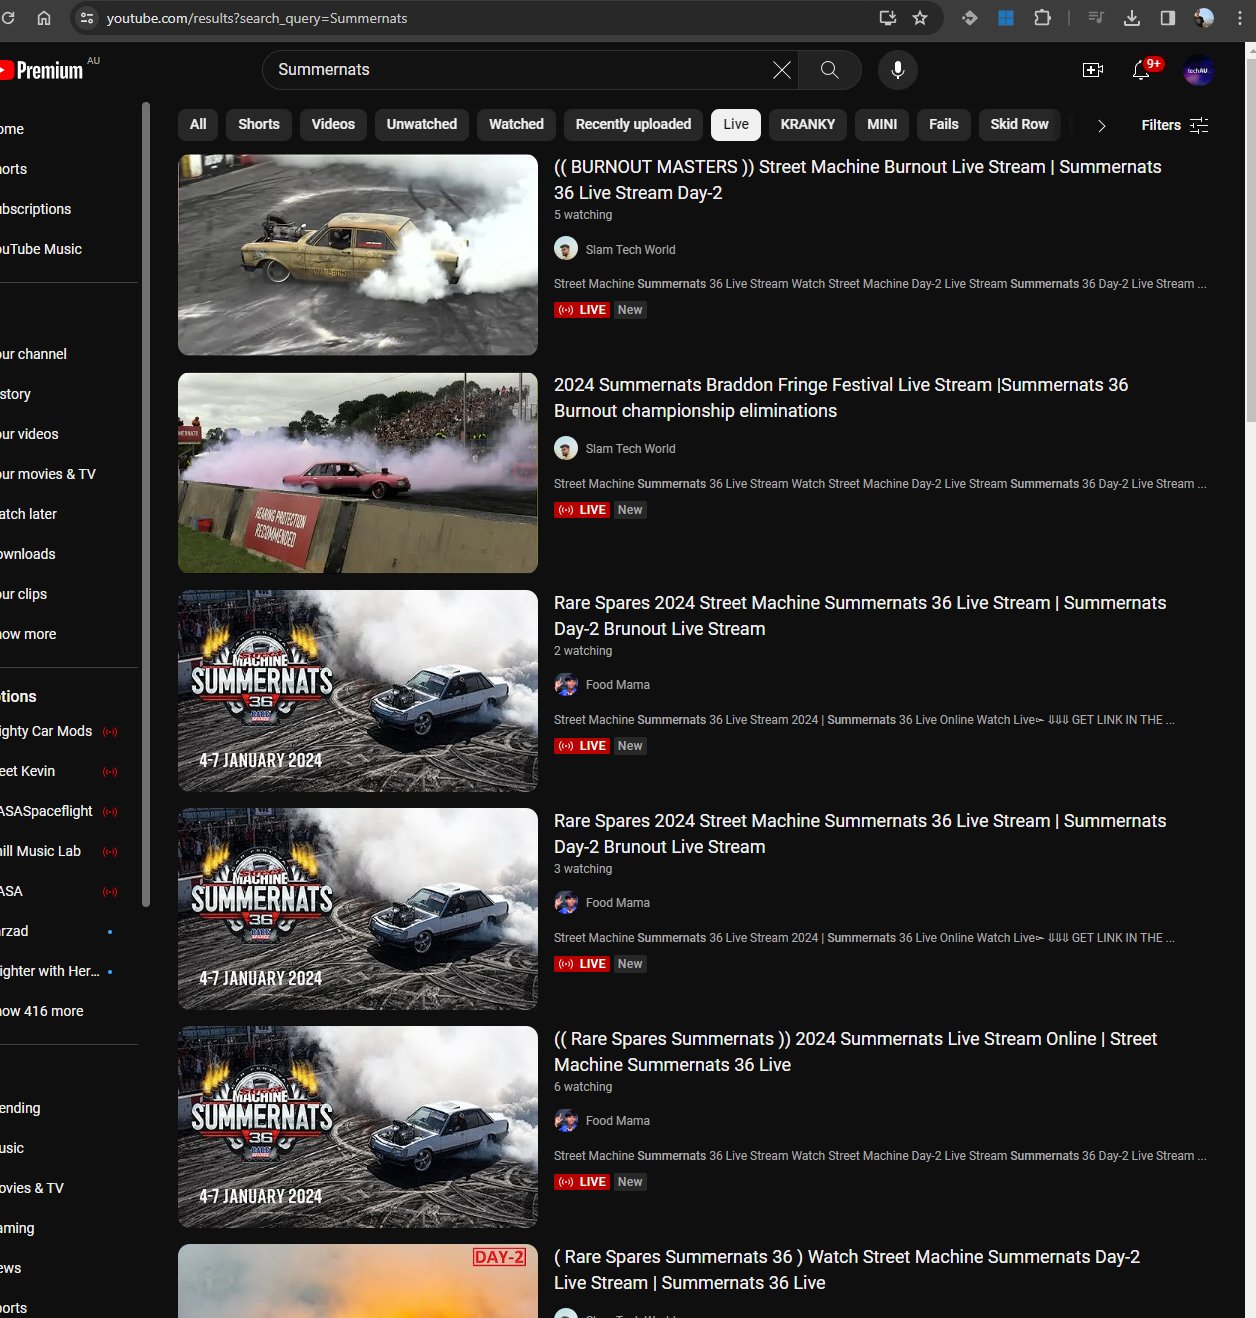Click the magnifier search button
Viewport: 1256px width, 1318px height.
pyautogui.click(x=830, y=70)
